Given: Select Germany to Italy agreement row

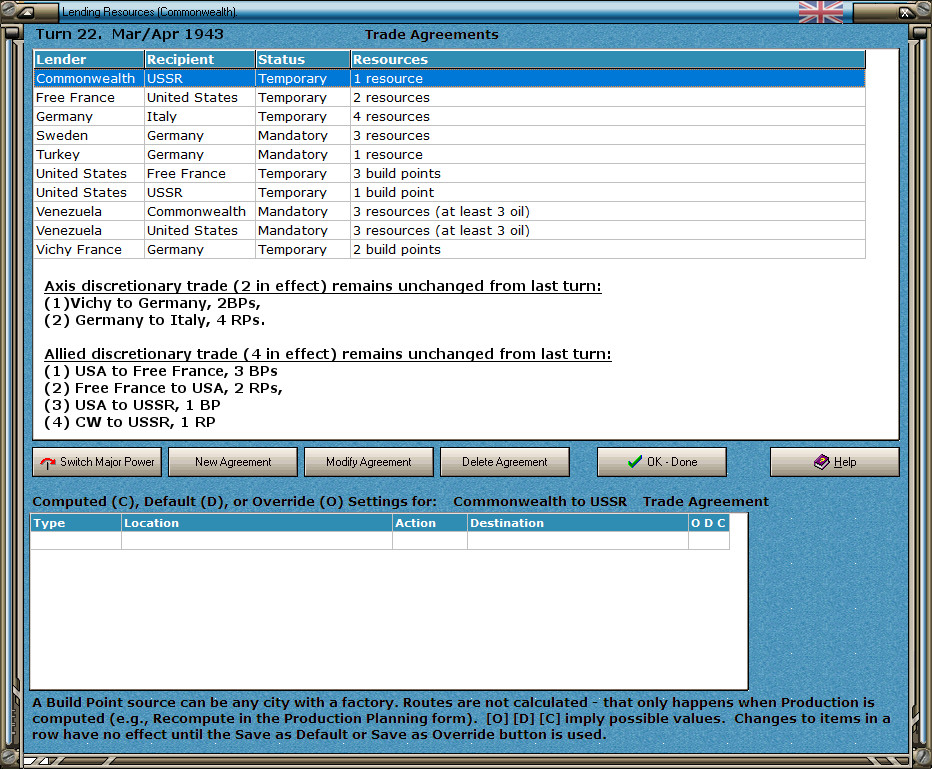Looking at the screenshot, I should pyautogui.click(x=449, y=116).
